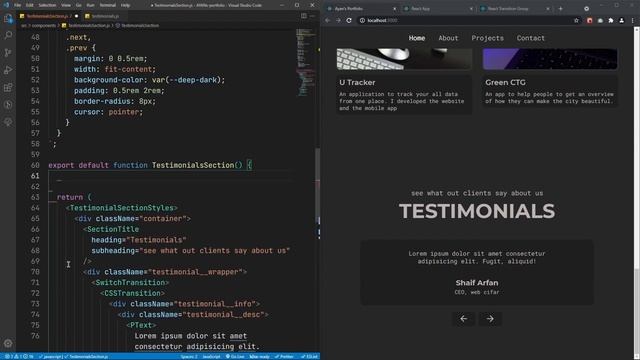This screenshot has height=360, width=640.
Task: Click the red extension icon in Chrome toolbar
Action: [x=589, y=20]
